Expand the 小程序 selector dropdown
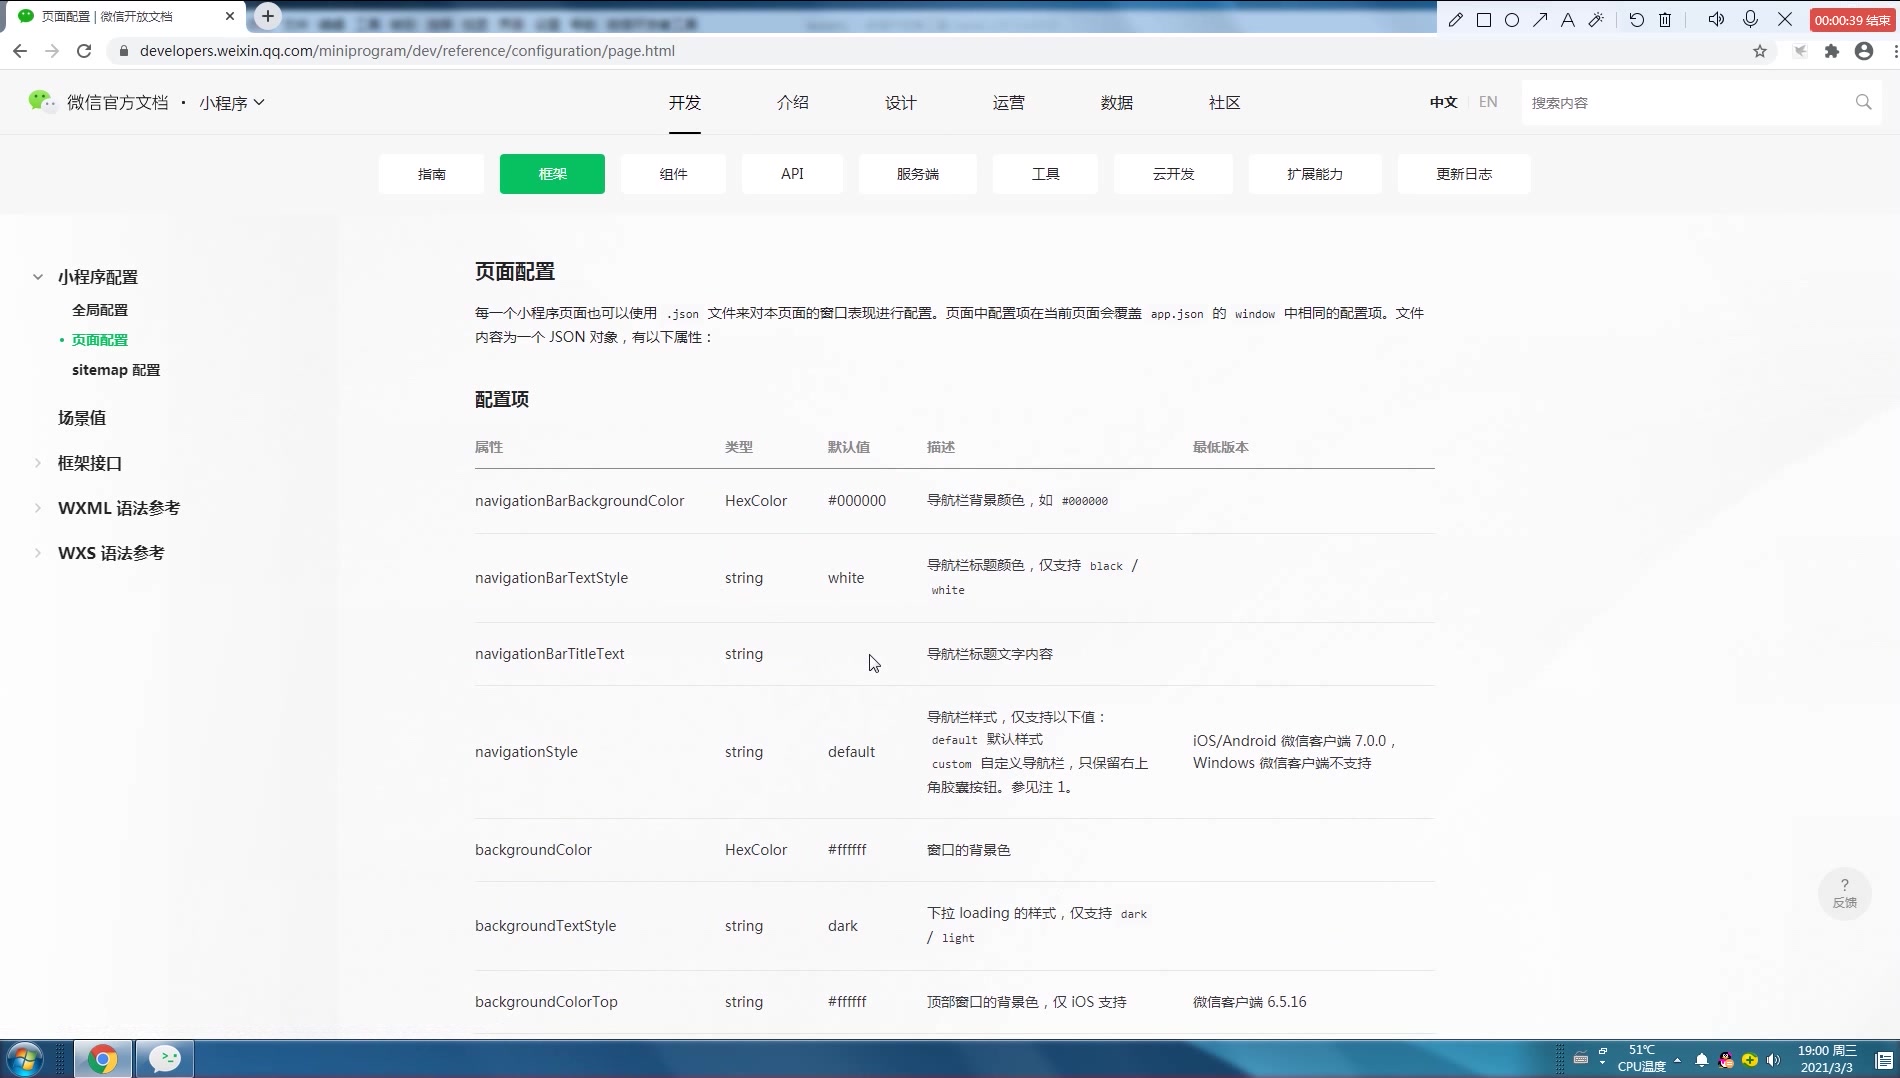 point(232,102)
